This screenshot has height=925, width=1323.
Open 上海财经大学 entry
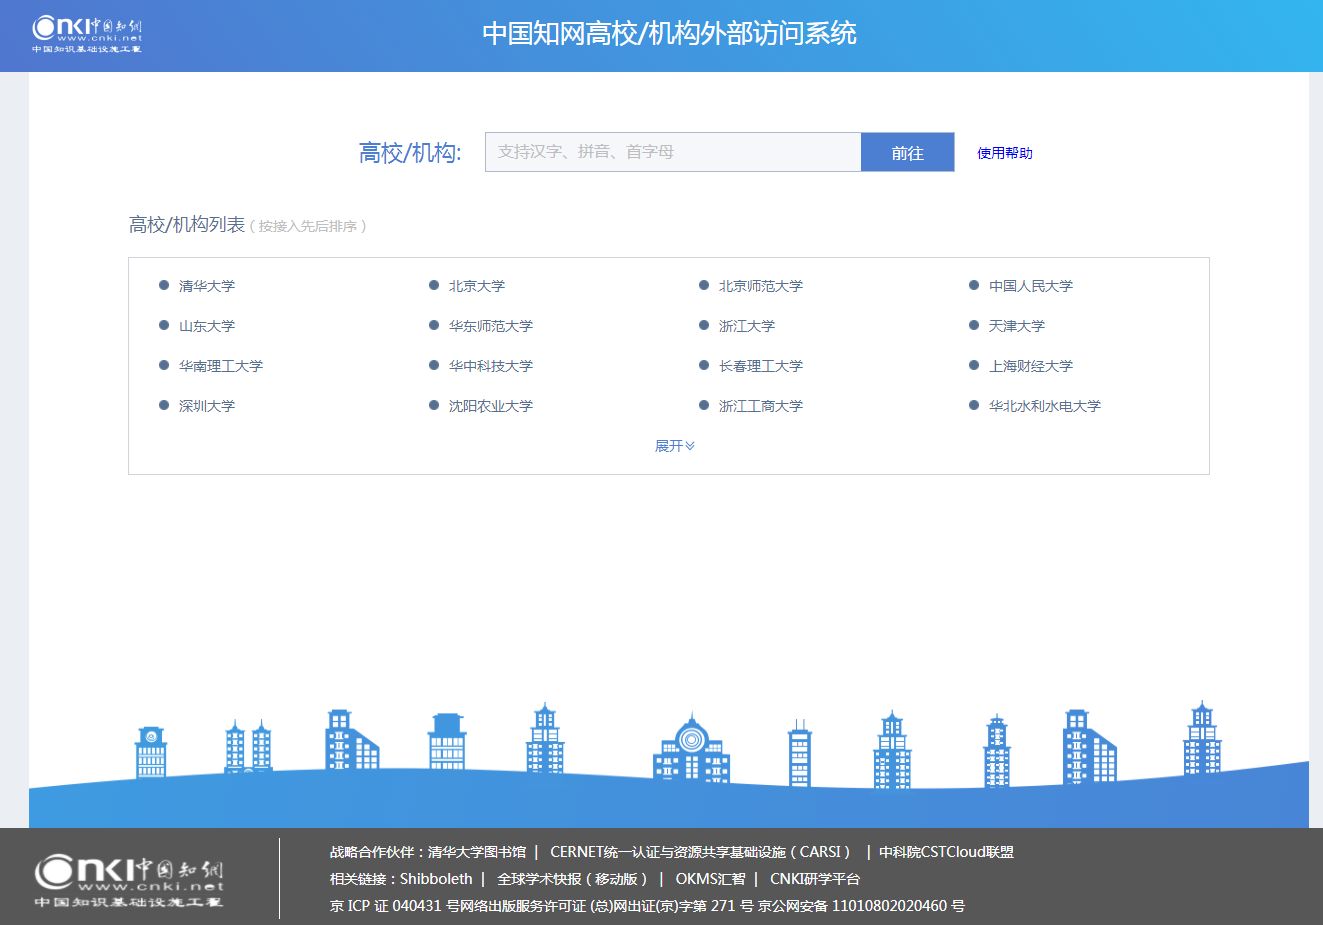[x=1031, y=366]
